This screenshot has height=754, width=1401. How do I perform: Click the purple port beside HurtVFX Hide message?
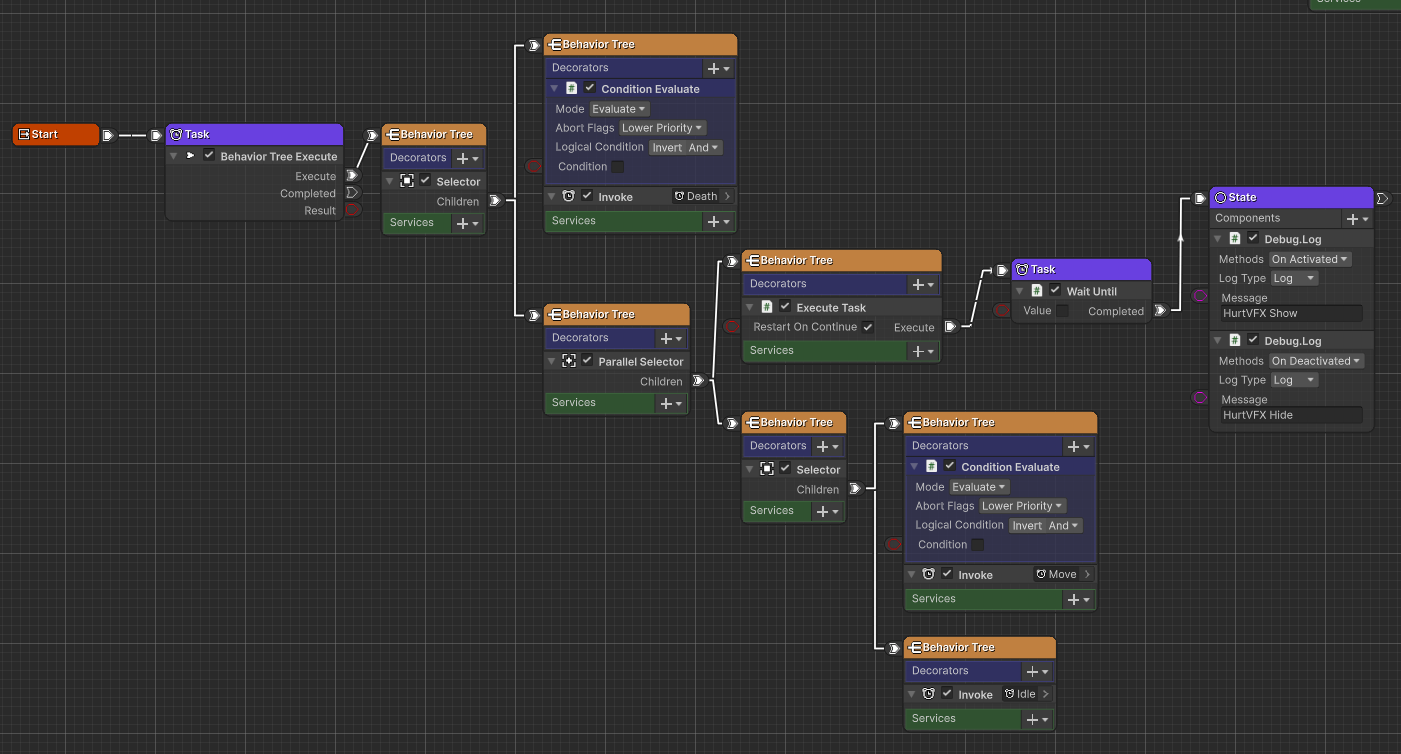tap(1200, 398)
